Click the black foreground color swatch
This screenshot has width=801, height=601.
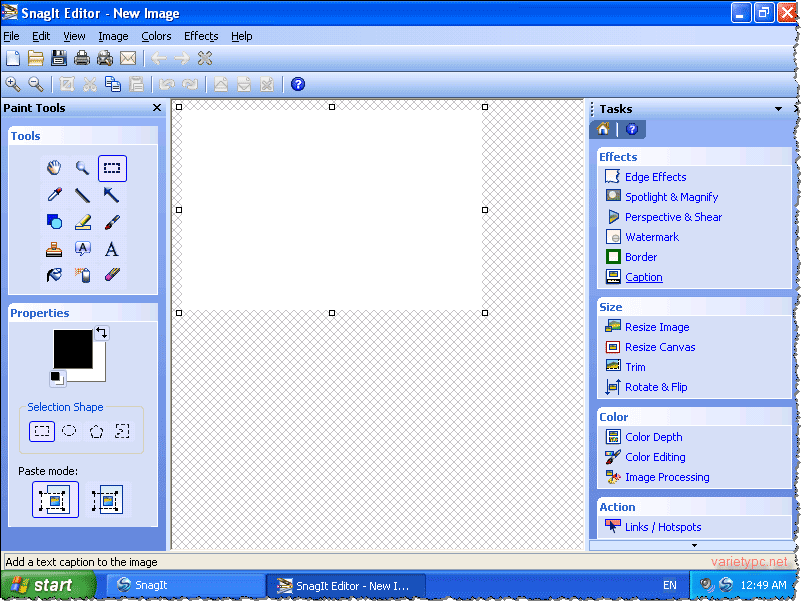[x=73, y=349]
